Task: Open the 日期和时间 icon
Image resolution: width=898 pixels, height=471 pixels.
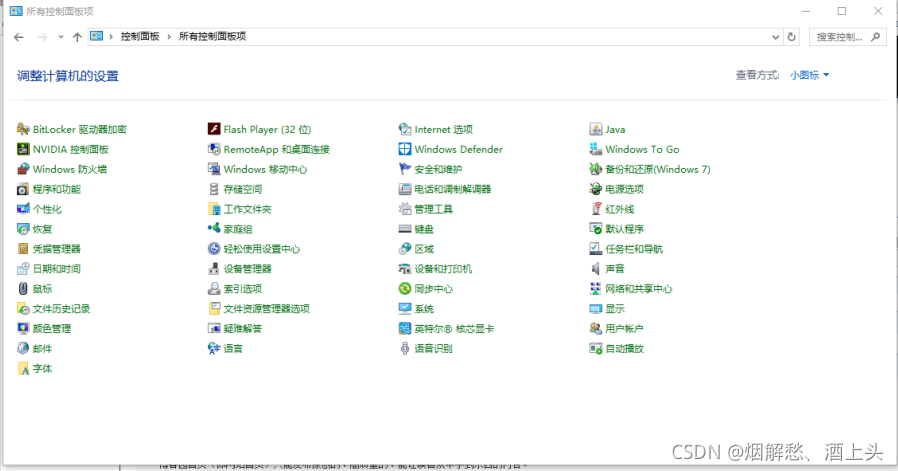Action: coord(23,269)
